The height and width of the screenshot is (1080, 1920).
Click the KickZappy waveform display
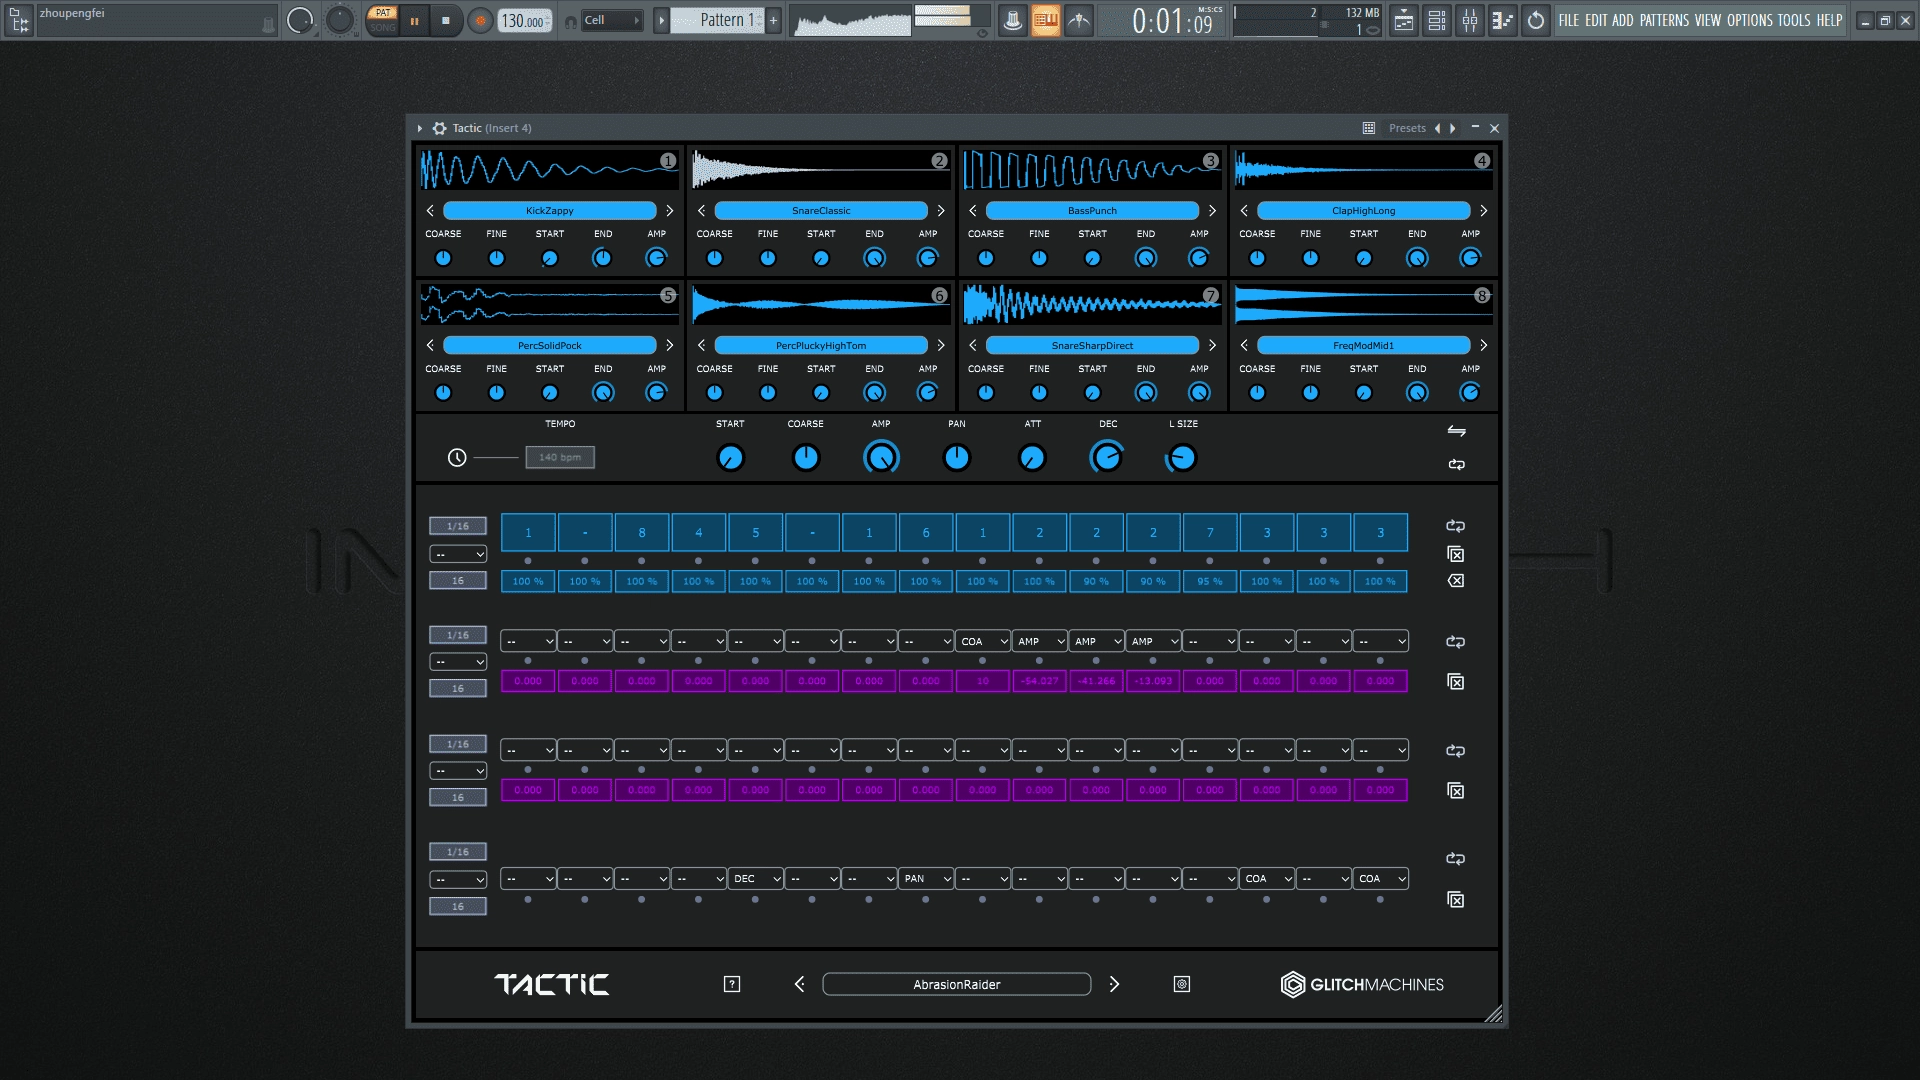point(549,170)
